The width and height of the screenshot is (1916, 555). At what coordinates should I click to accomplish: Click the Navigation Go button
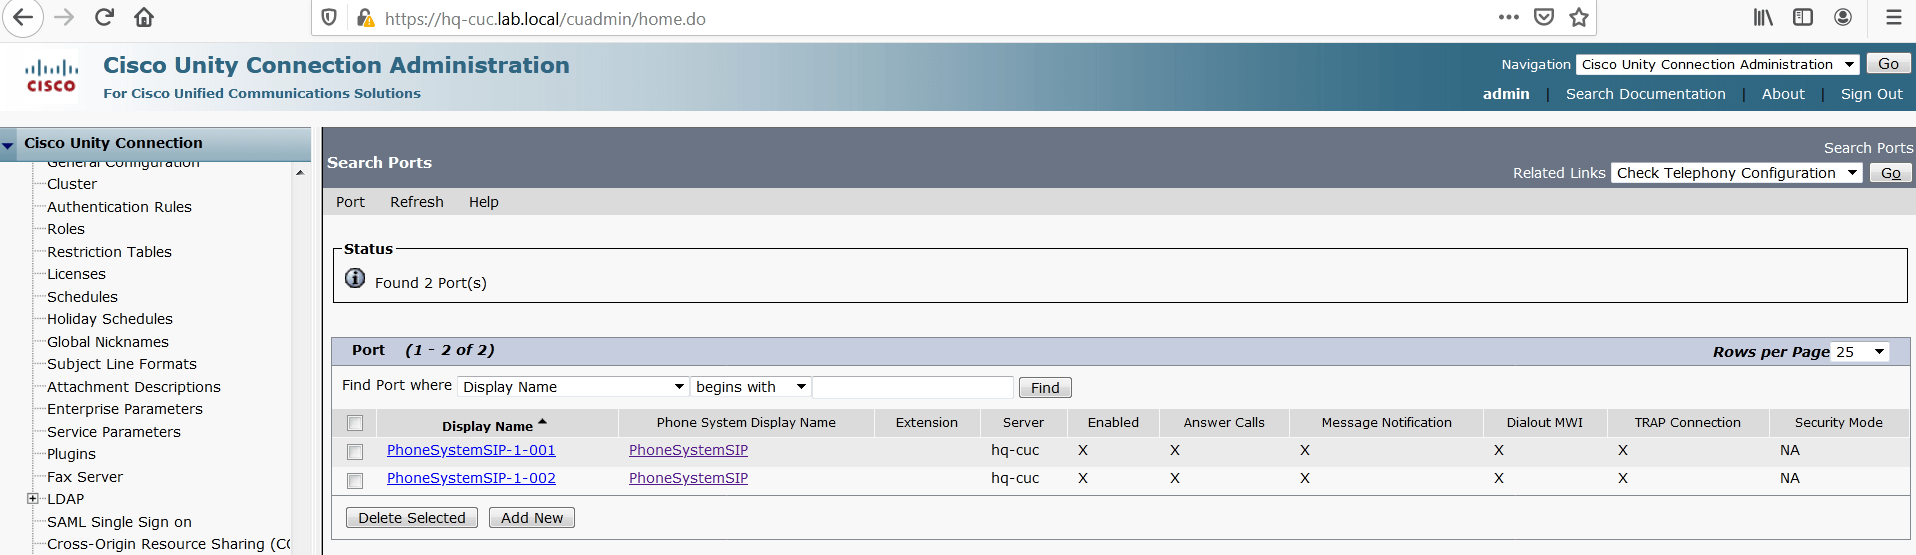pyautogui.click(x=1888, y=64)
